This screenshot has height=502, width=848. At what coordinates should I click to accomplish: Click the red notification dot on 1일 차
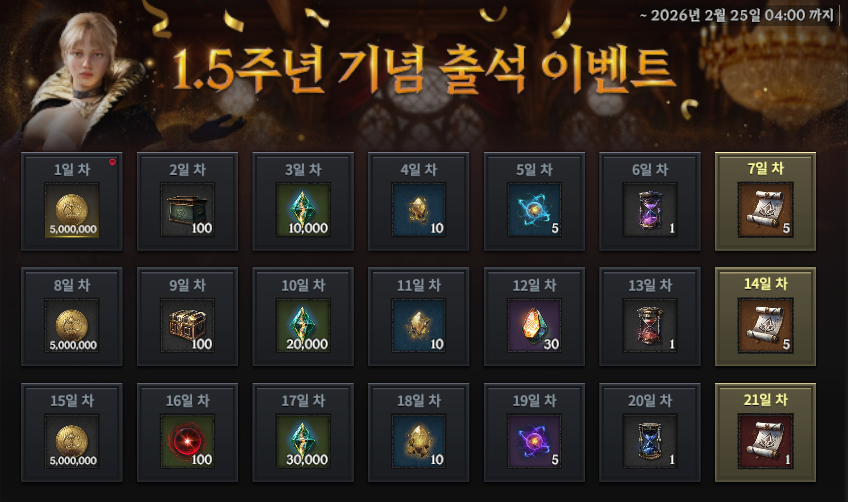point(112,162)
